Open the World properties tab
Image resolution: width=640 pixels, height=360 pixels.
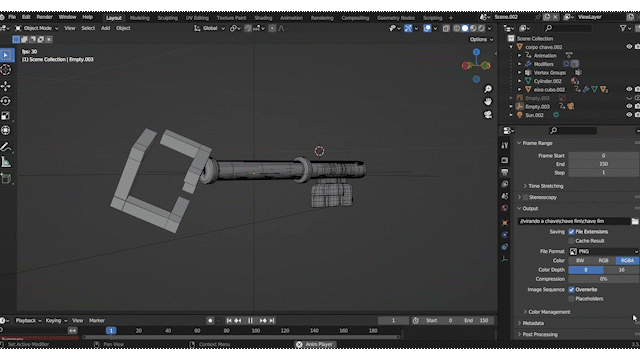tap(505, 208)
